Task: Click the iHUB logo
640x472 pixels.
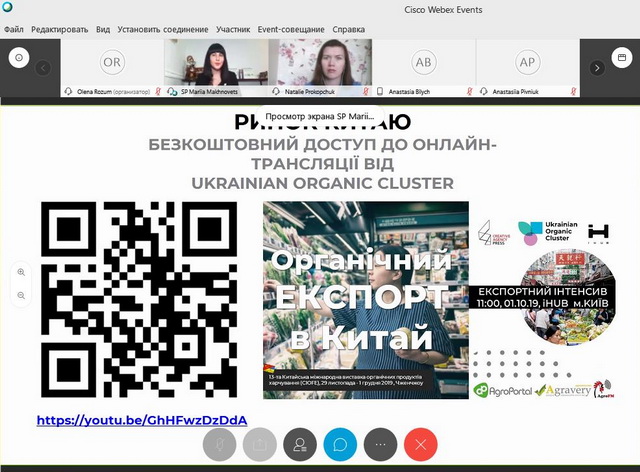Action: [x=598, y=234]
